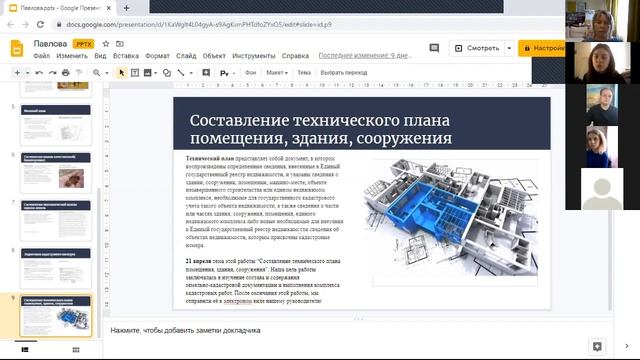Click the 21 апреля paragraph text
Viewport: 640px width, 360px height.
263,281
